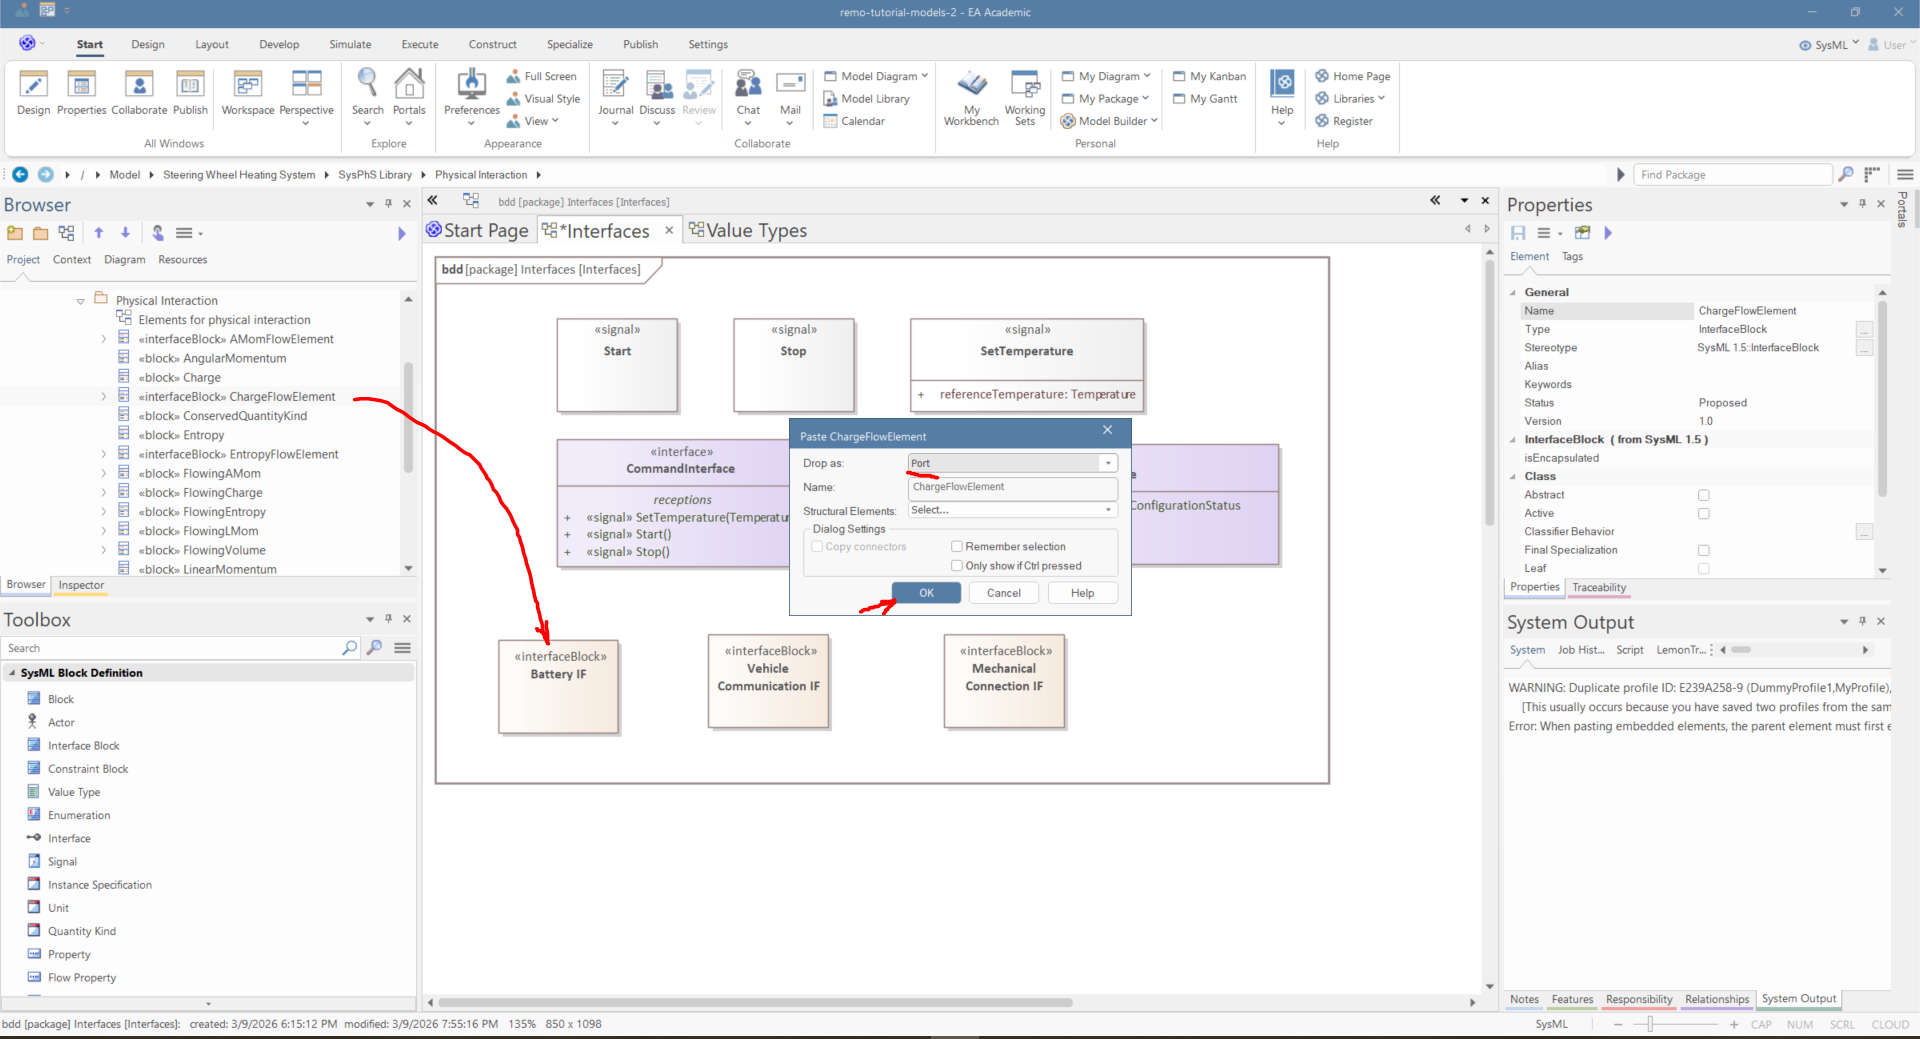This screenshot has height=1039, width=1920.
Task: Adjust the zoom slider in status bar
Action: point(1651,1024)
